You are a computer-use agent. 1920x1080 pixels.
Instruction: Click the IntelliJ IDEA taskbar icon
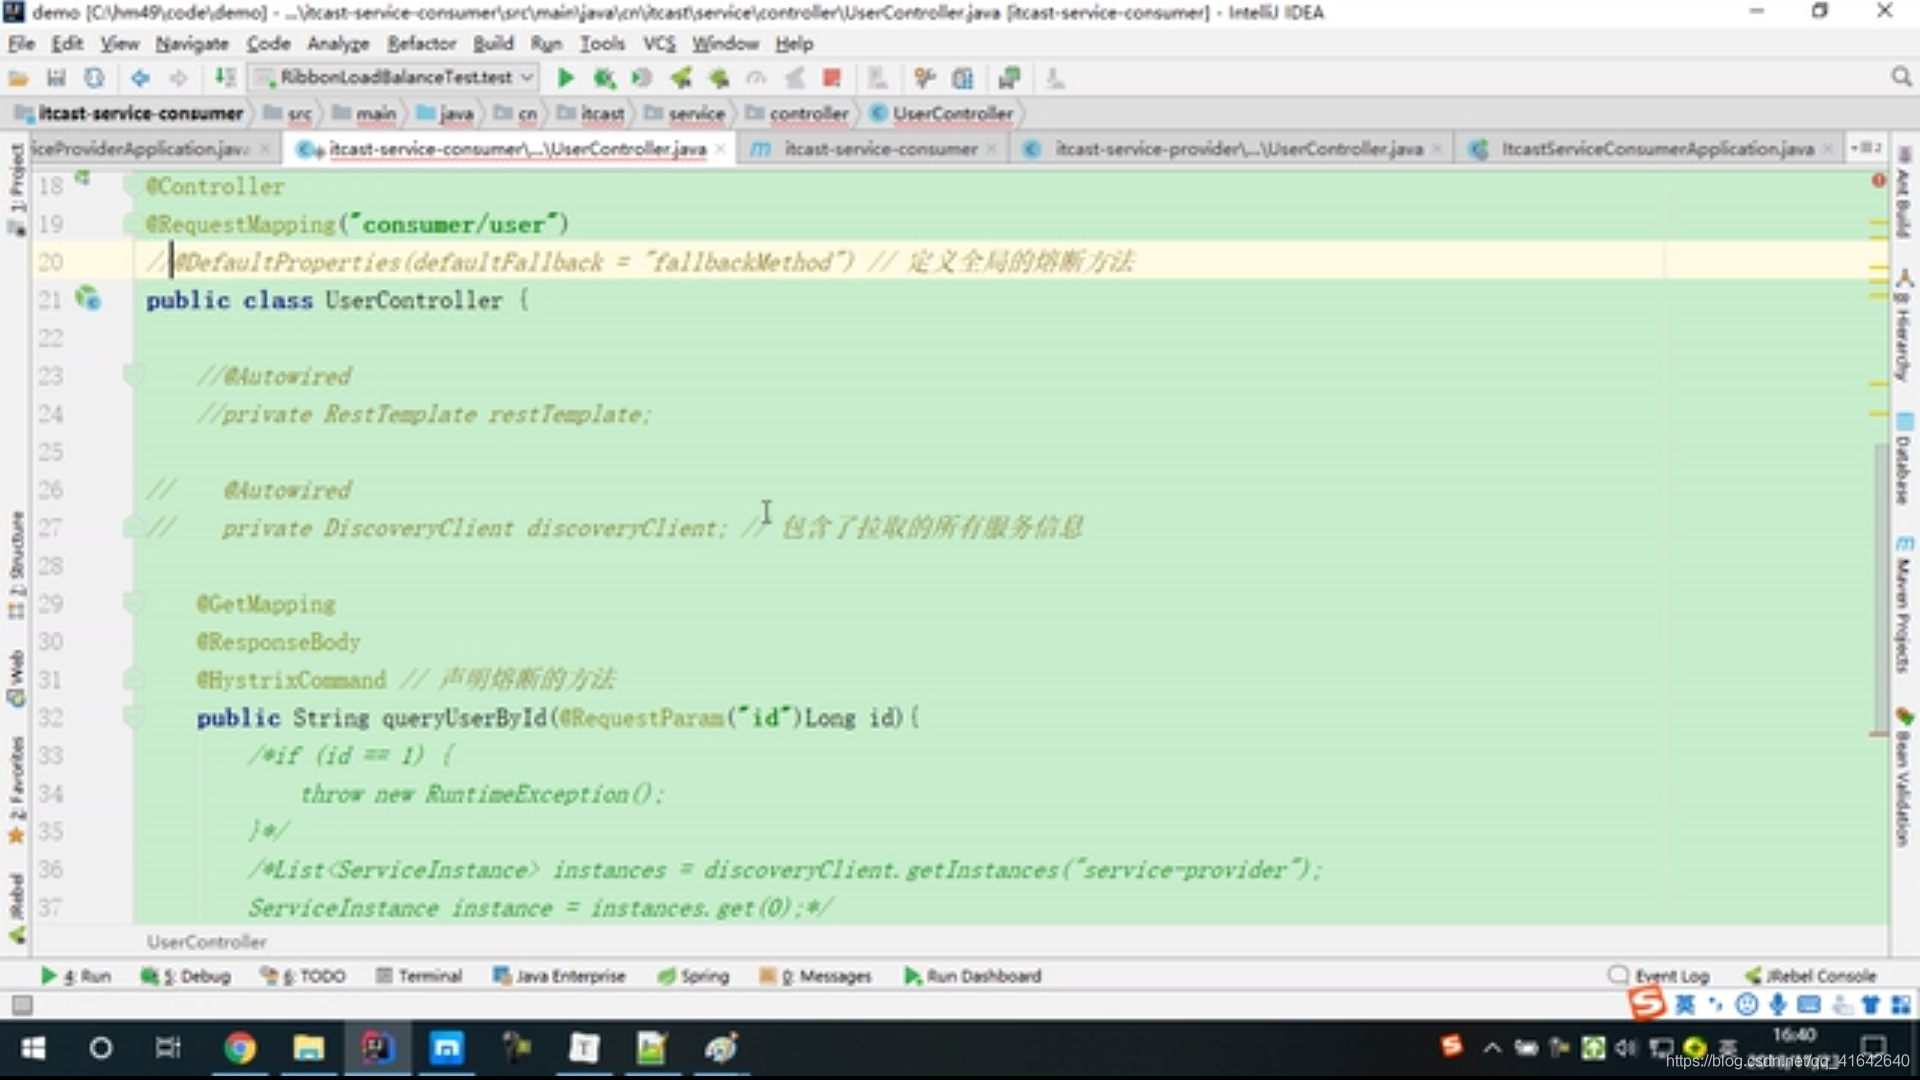coord(377,1048)
